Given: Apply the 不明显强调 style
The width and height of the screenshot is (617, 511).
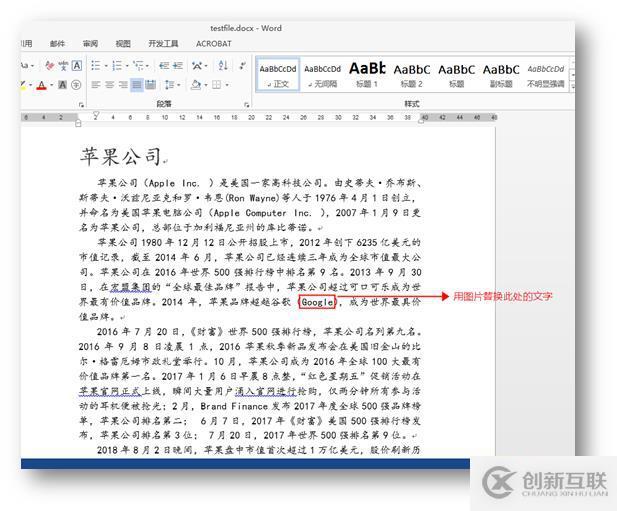Looking at the screenshot, I should (546, 74).
